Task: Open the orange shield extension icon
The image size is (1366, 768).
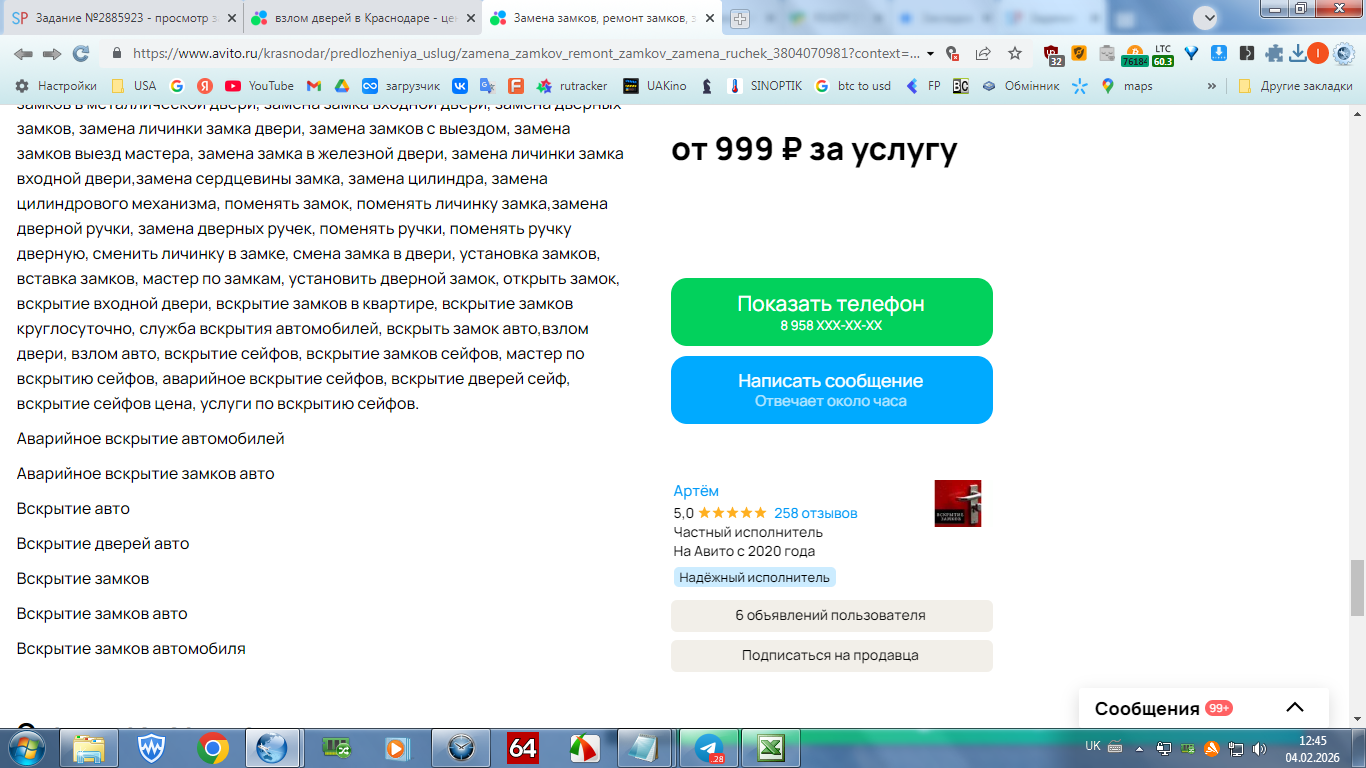Action: click(x=1080, y=54)
